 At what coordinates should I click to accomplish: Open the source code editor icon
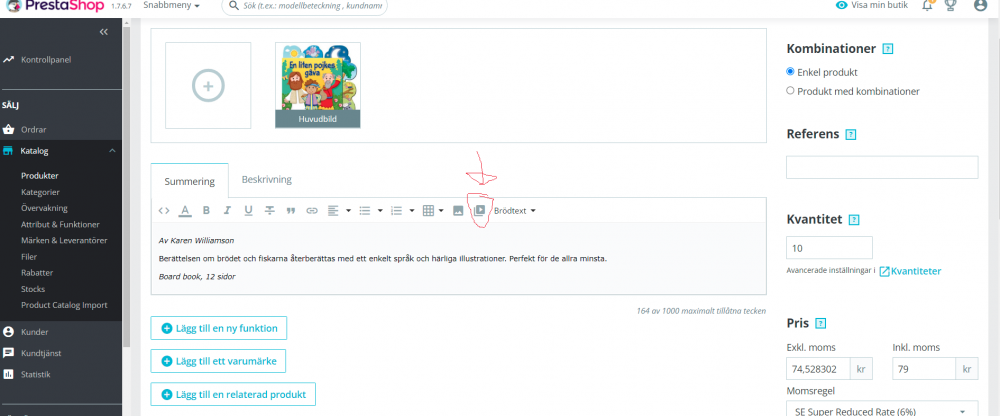tap(164, 211)
